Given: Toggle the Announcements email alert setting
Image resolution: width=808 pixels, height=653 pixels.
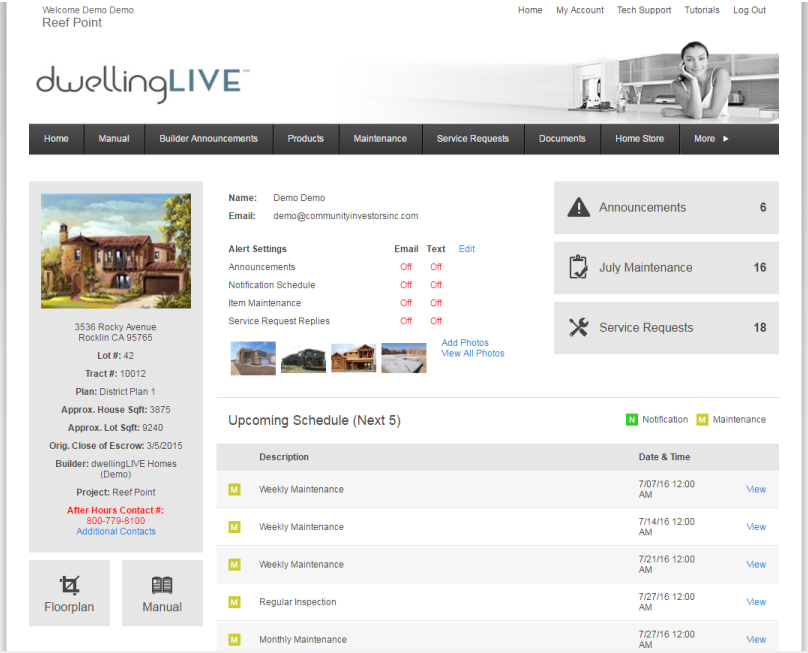Looking at the screenshot, I should (x=406, y=267).
